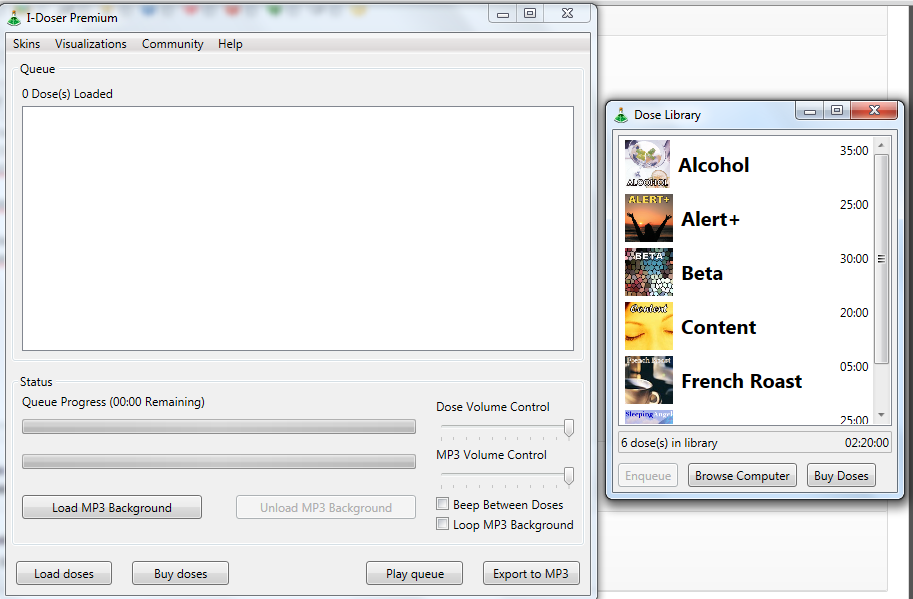Click Browse Computer in Dose Library

pyautogui.click(x=742, y=476)
